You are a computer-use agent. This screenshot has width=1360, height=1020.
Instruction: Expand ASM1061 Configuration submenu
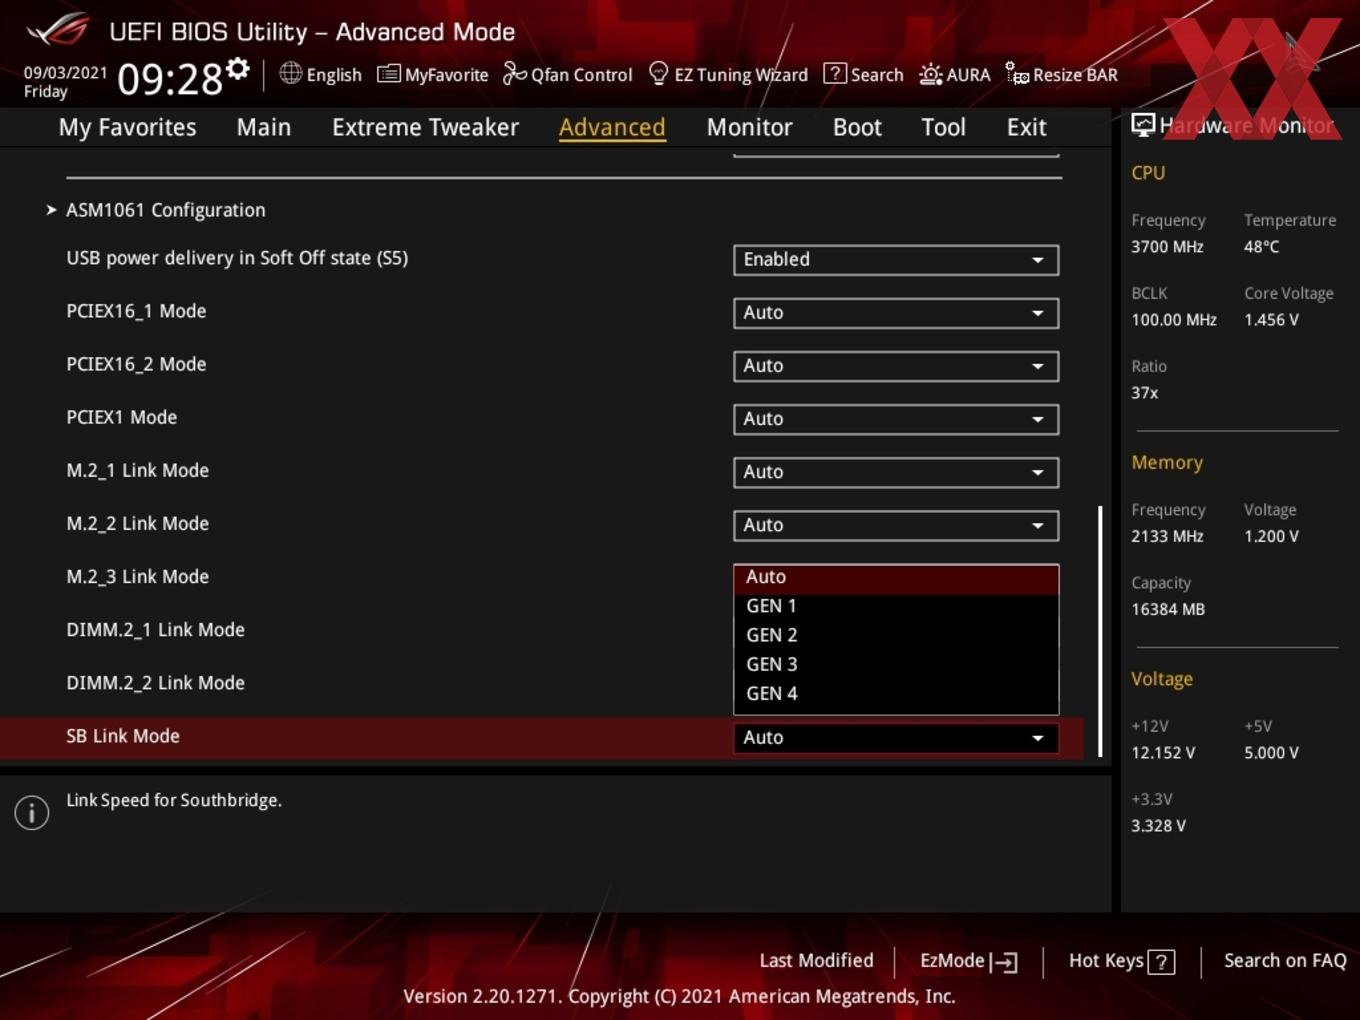click(166, 210)
